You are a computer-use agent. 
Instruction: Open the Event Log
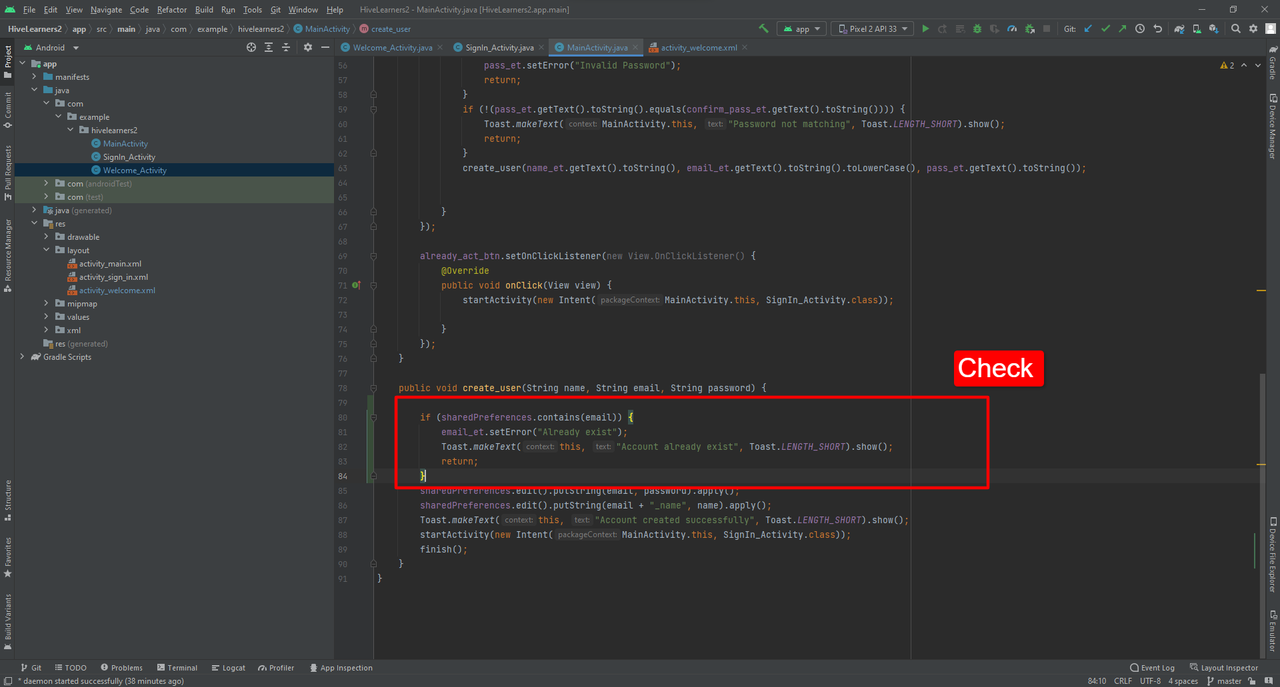pyautogui.click(x=1152, y=668)
